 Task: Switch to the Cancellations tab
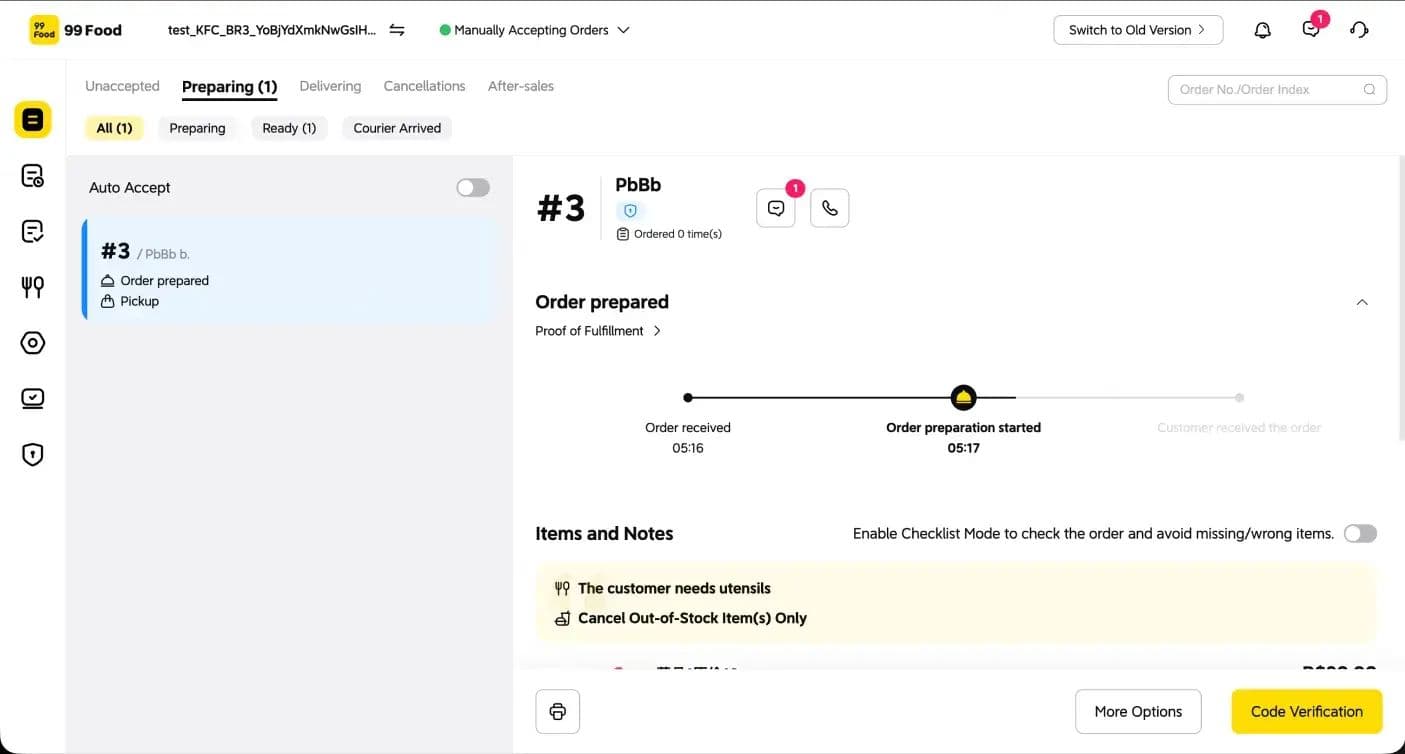click(x=424, y=86)
